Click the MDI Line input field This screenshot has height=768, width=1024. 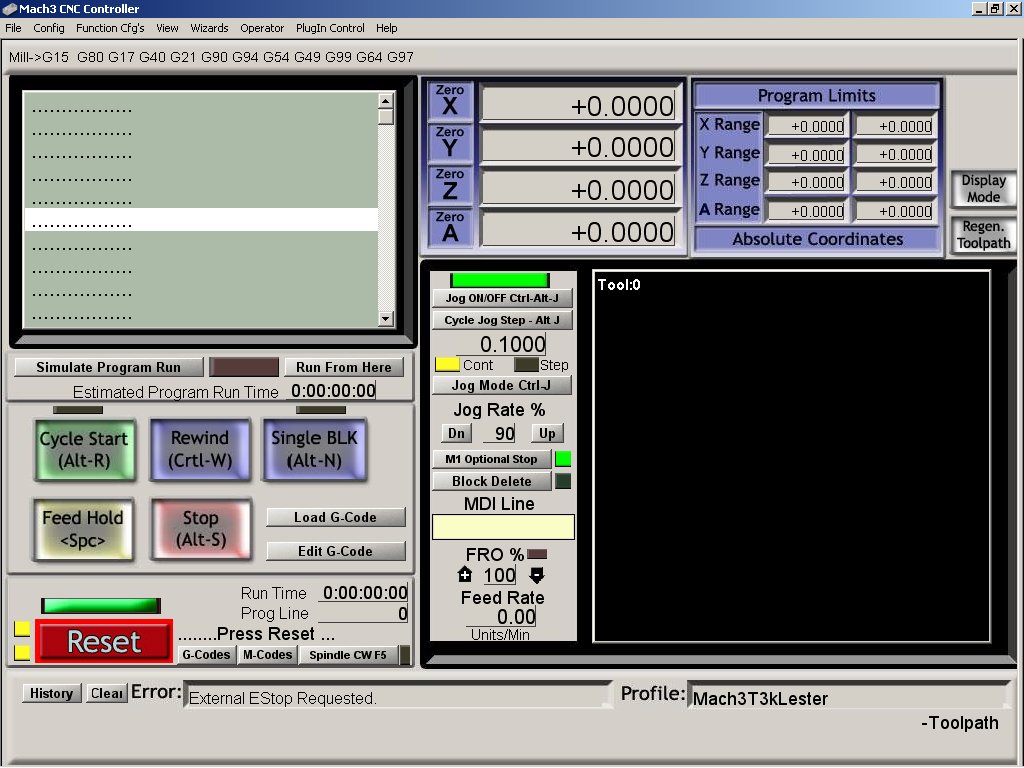(503, 527)
